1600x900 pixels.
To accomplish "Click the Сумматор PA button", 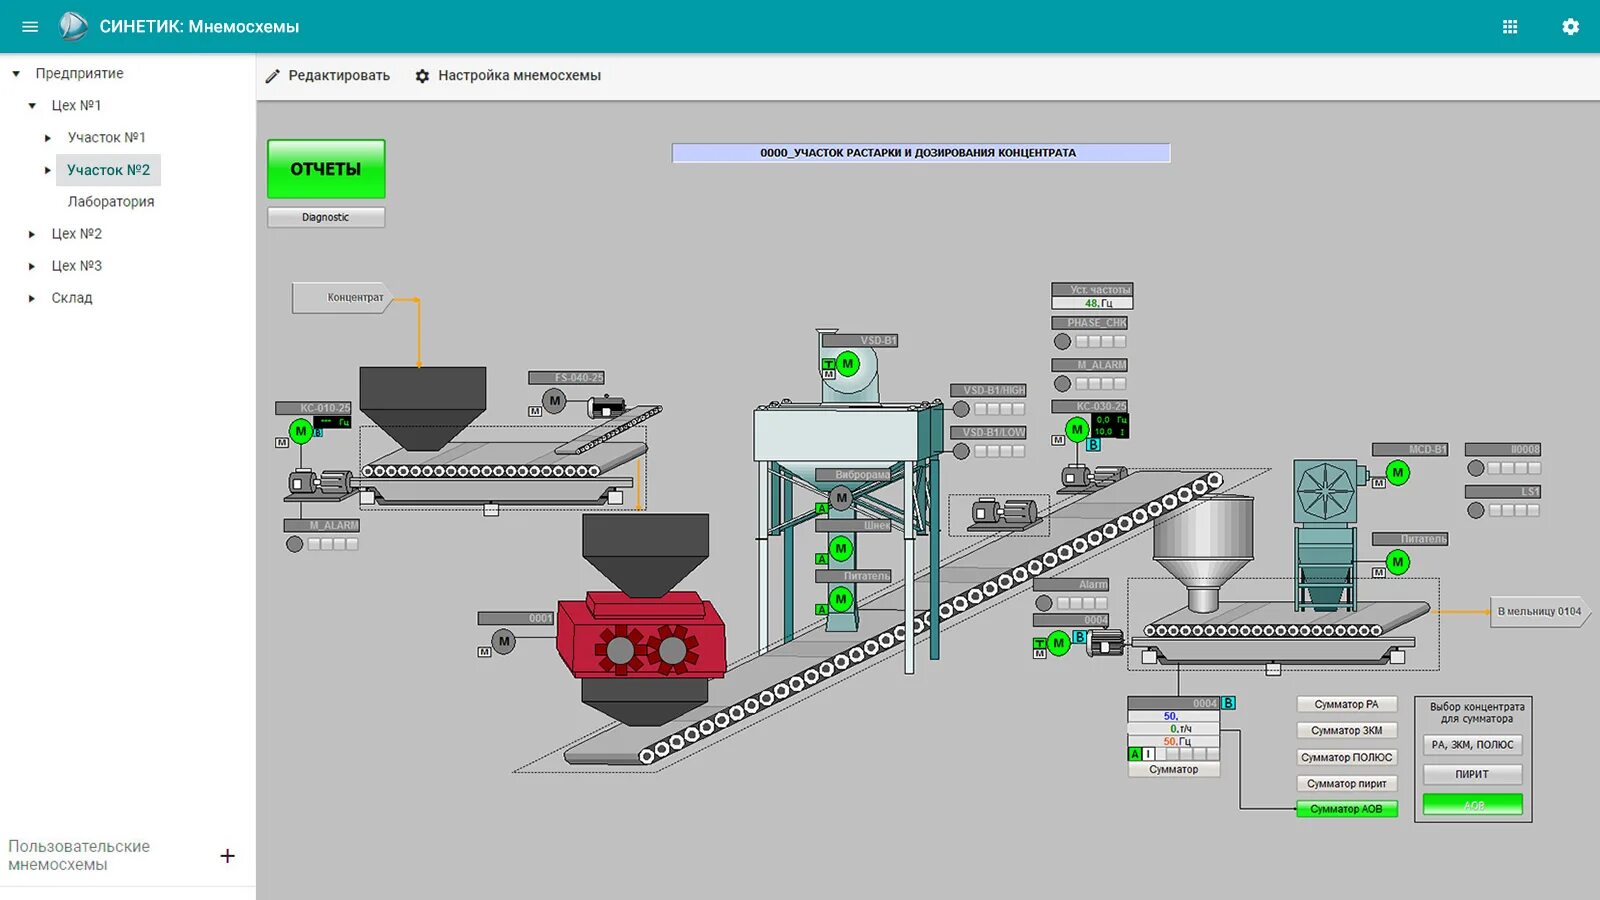I will coord(1346,705).
